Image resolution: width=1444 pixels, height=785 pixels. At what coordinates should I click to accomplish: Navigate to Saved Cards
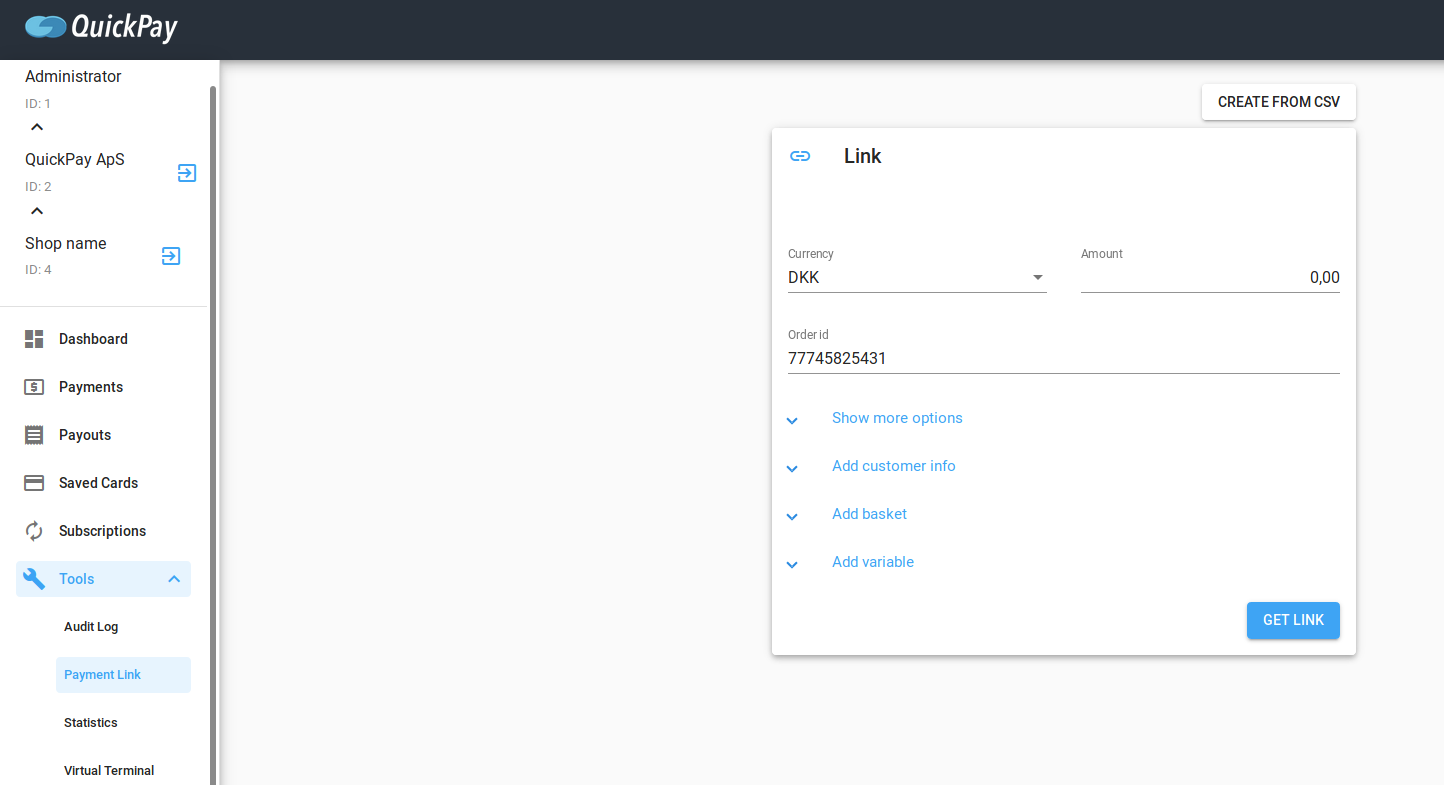coord(98,483)
